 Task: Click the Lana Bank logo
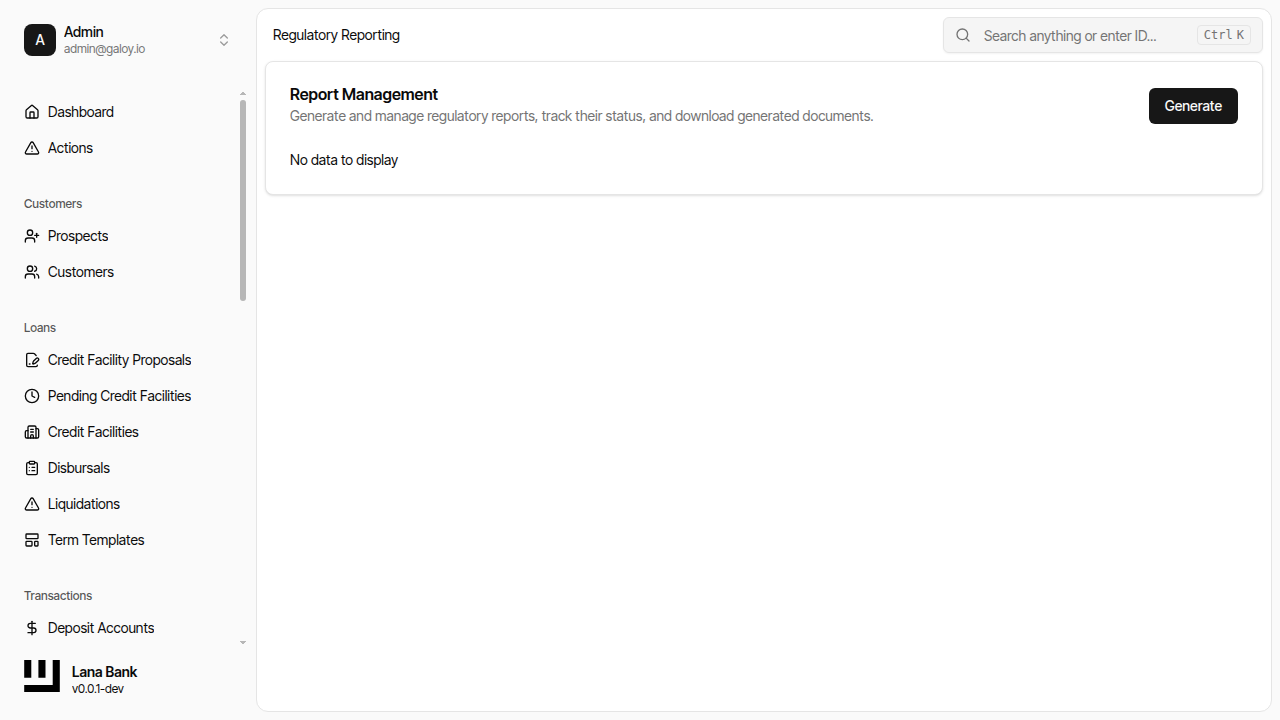coord(40,675)
